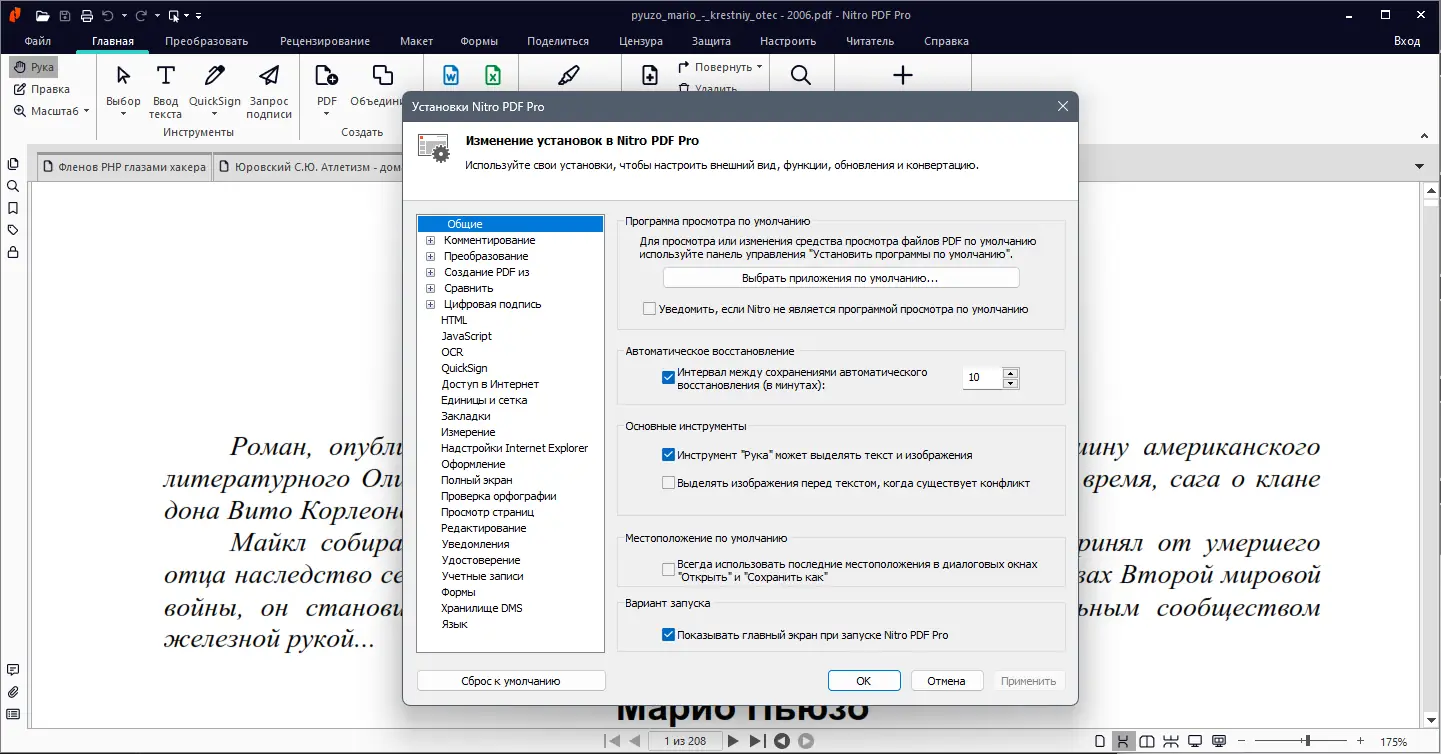Expand the Преобразование tree node
1441x754 pixels.
[431, 256]
